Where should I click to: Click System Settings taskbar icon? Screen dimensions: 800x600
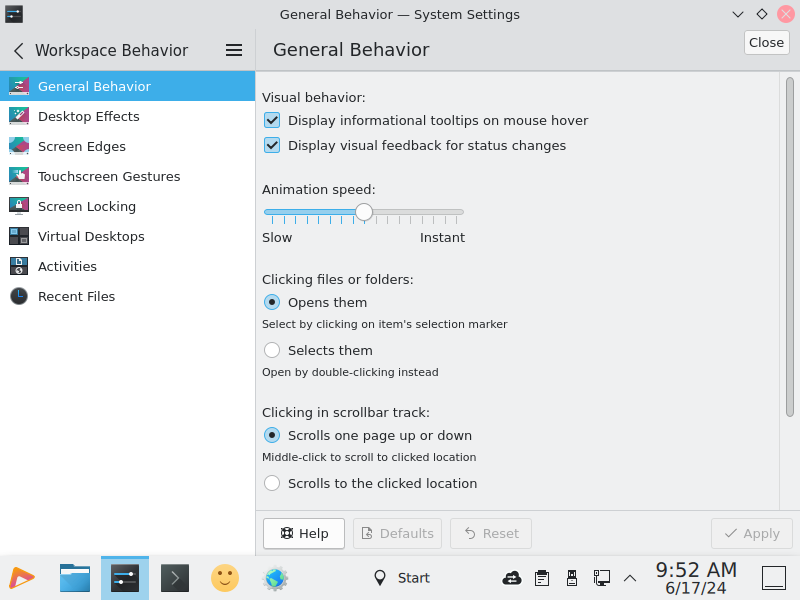tap(125, 578)
